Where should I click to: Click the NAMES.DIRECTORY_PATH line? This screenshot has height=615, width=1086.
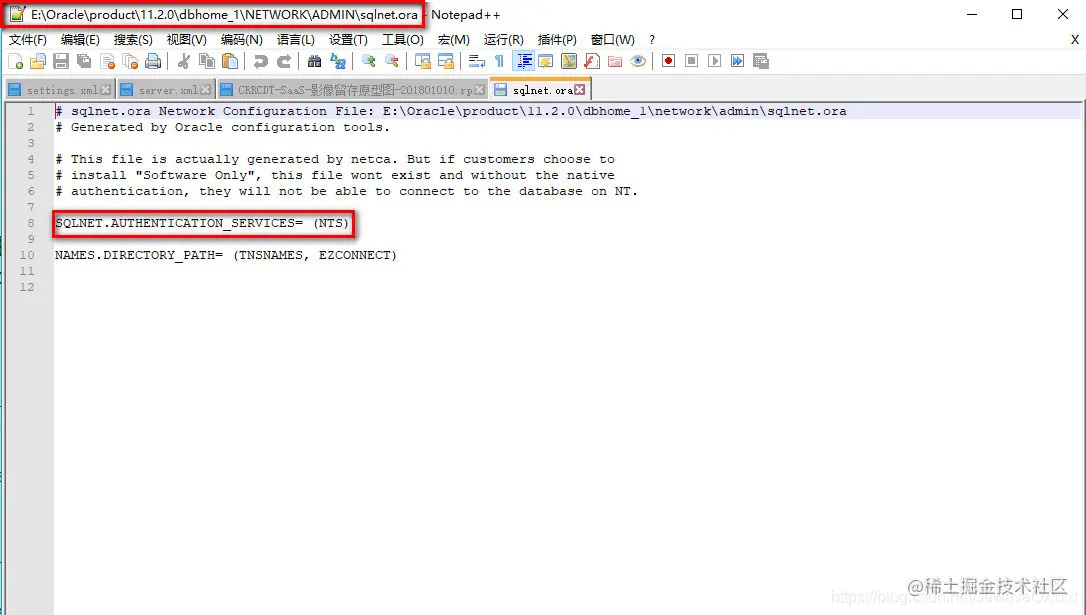226,255
